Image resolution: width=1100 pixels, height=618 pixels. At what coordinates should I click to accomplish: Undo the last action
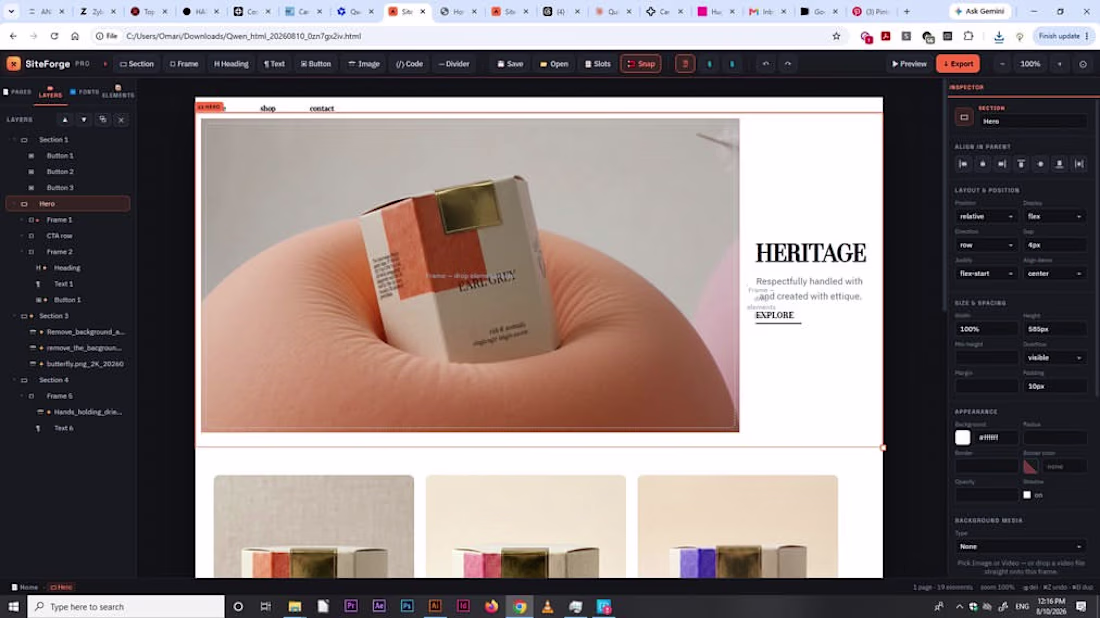765,64
